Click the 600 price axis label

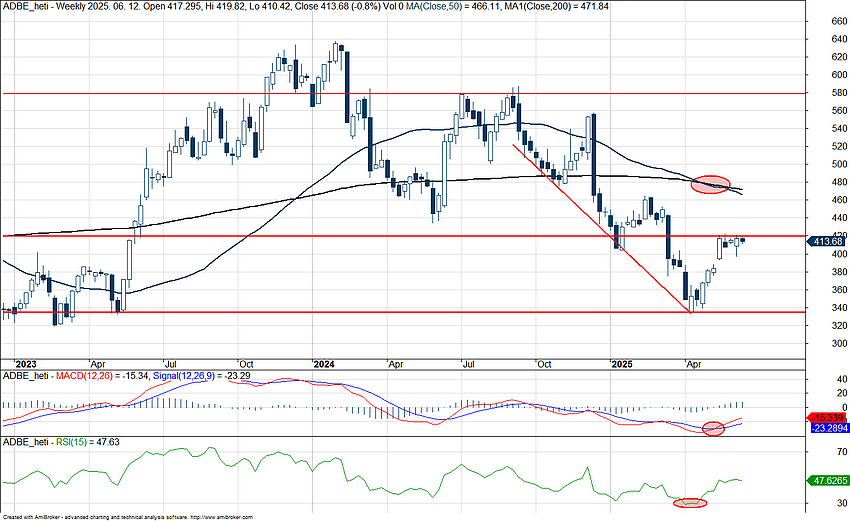(x=839, y=75)
